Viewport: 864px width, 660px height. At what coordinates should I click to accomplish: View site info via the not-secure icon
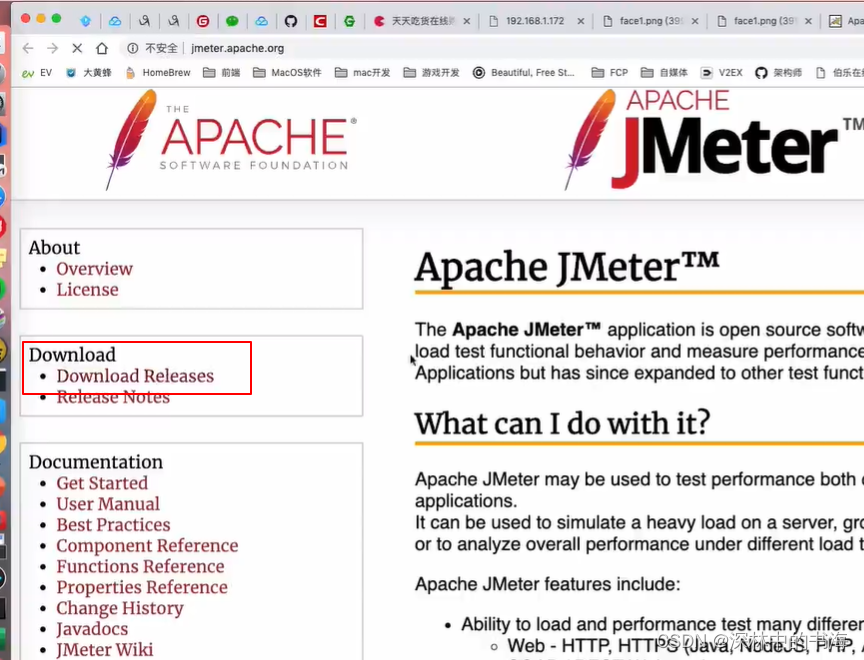[133, 48]
